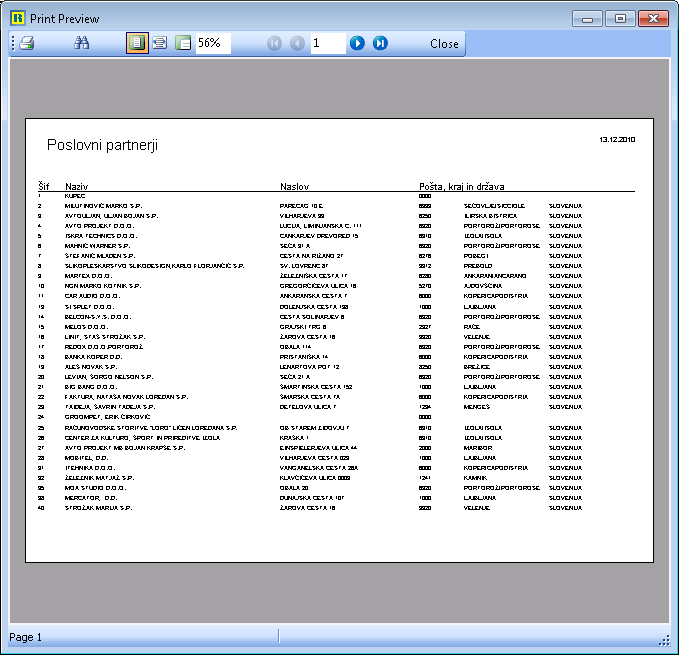Click the address DUNAJSKA CESTA 107
679x655 pixels.
coord(312,498)
